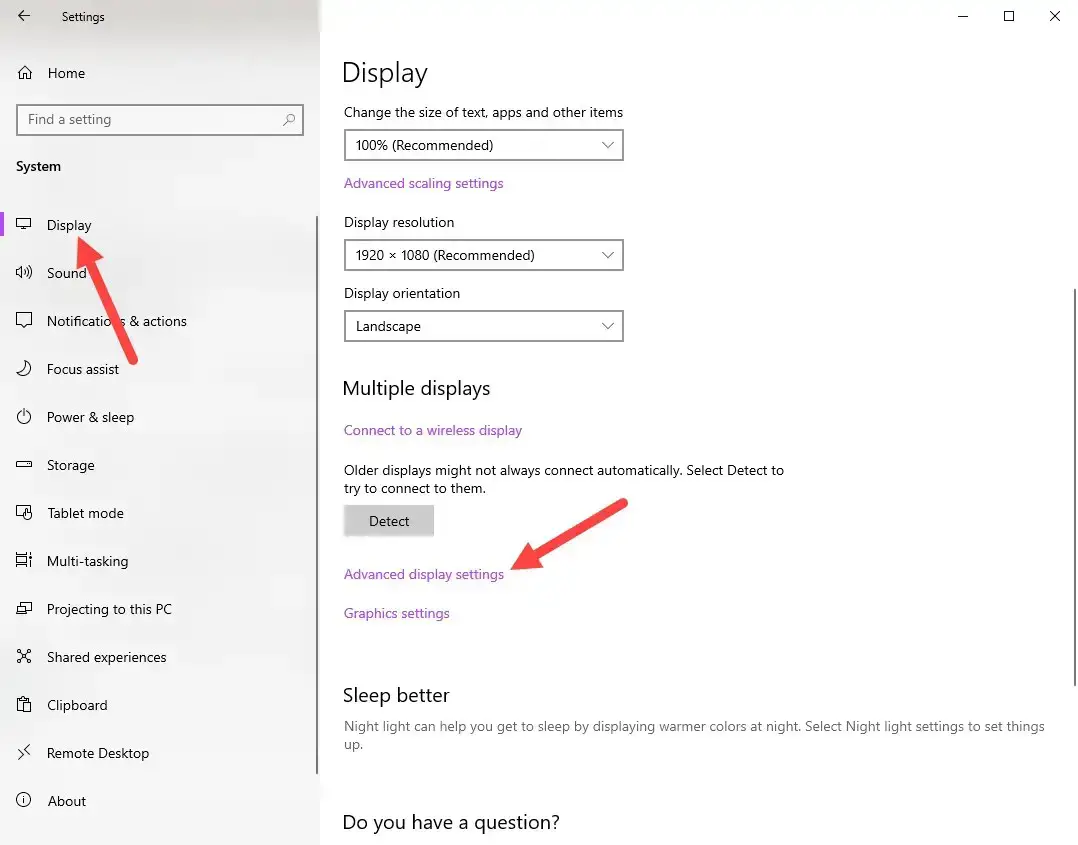Screen dimensions: 1078x845
Task: Open Advanced display settings
Action: 423,574
